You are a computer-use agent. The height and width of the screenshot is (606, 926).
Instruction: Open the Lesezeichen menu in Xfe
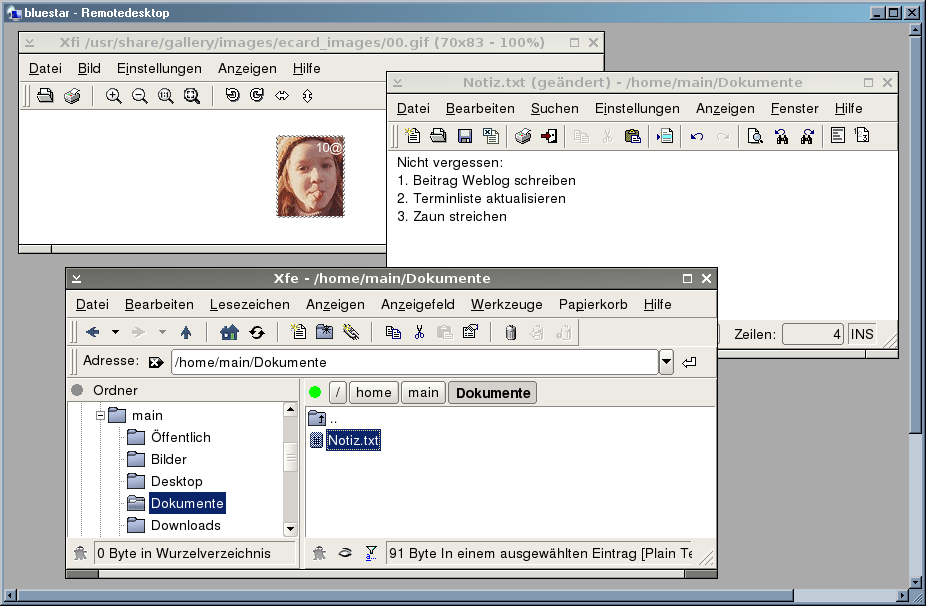tap(250, 304)
